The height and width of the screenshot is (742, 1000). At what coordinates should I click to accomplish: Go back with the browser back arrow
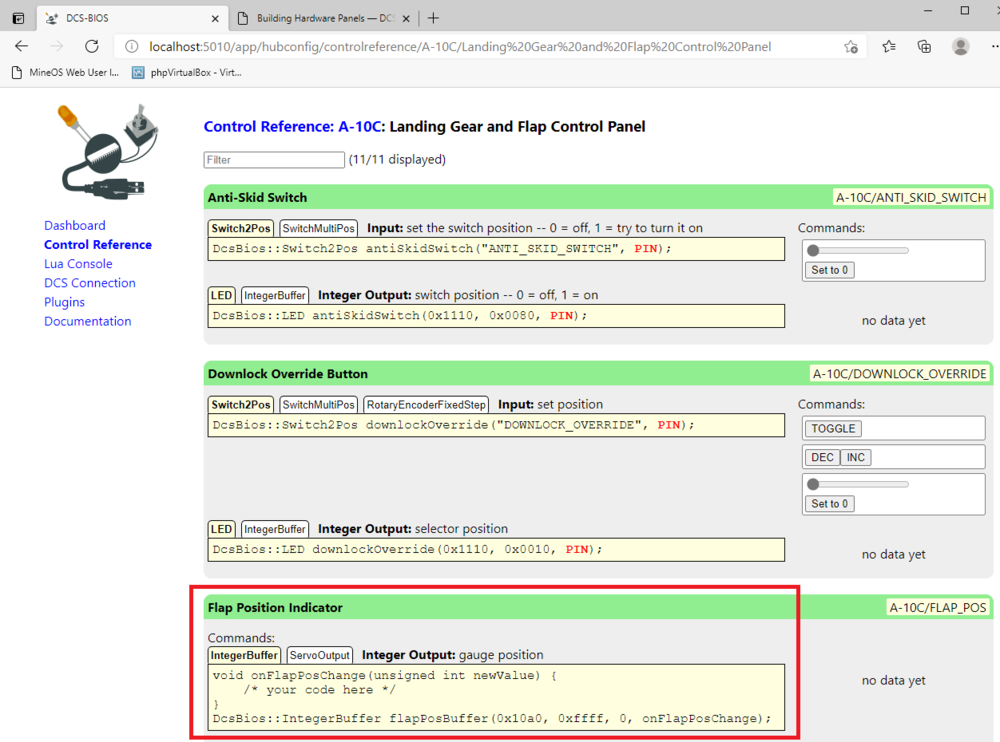click(x=22, y=46)
